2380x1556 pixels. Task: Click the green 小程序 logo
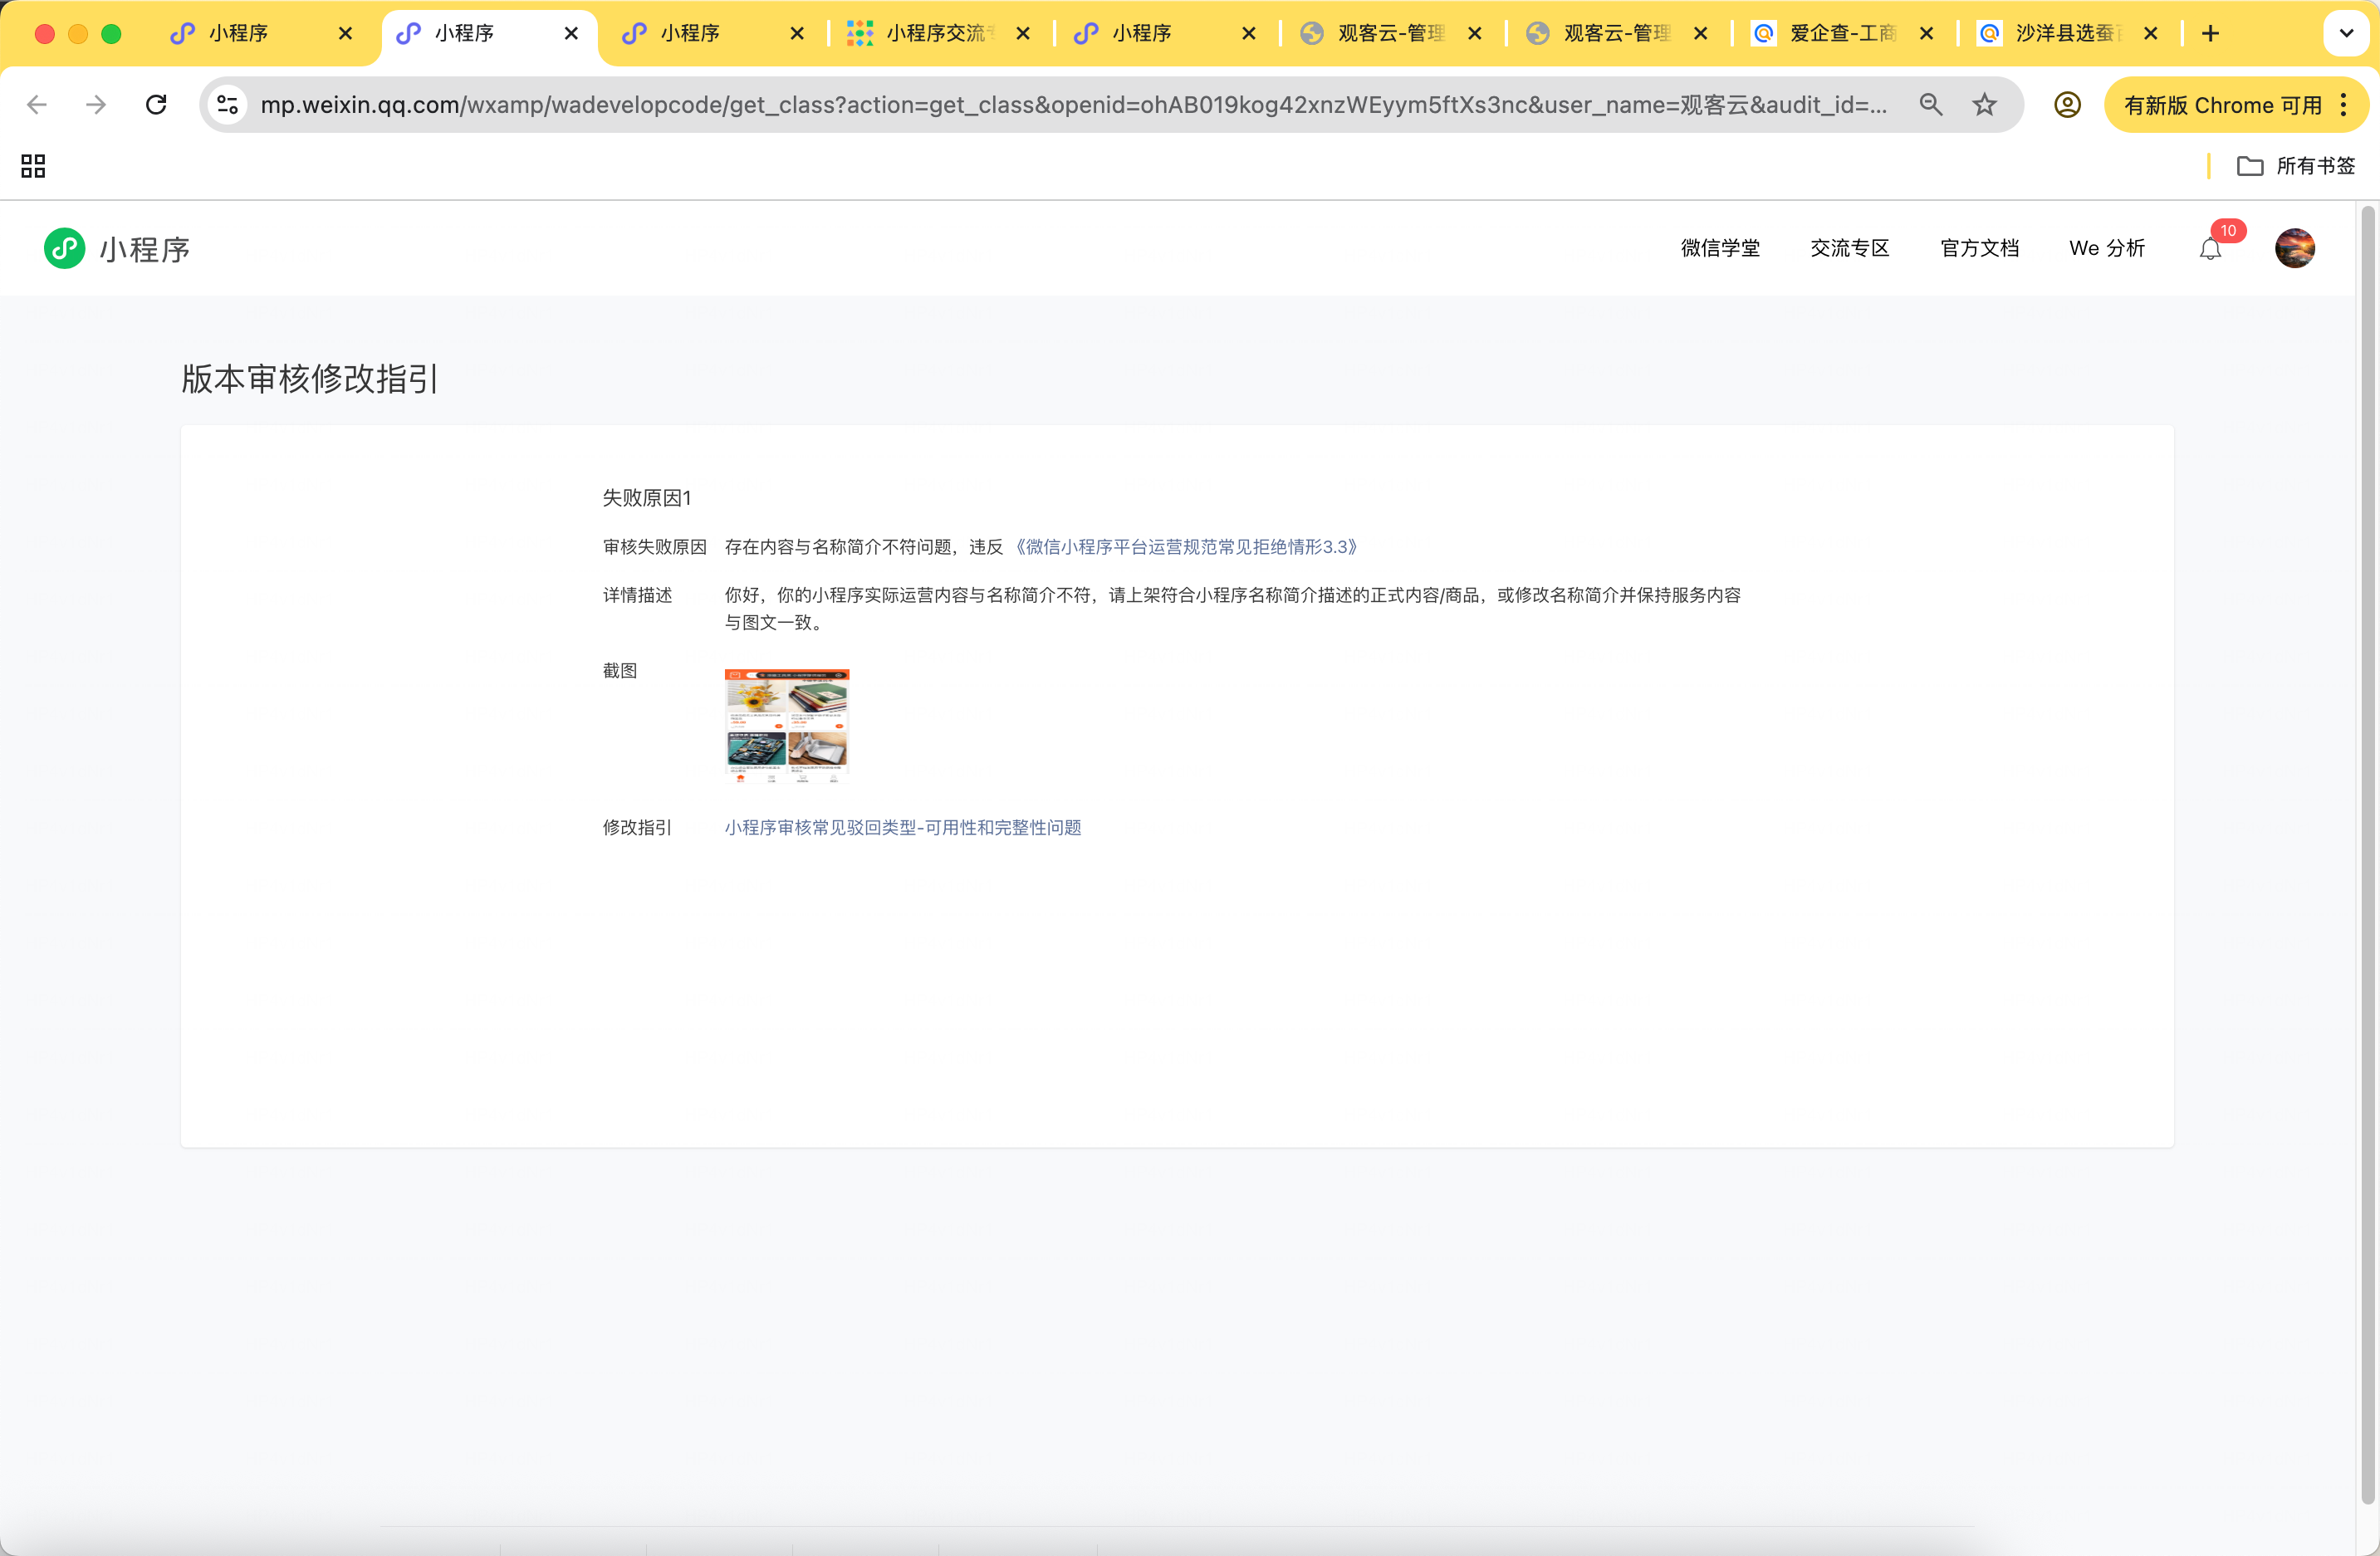point(65,248)
